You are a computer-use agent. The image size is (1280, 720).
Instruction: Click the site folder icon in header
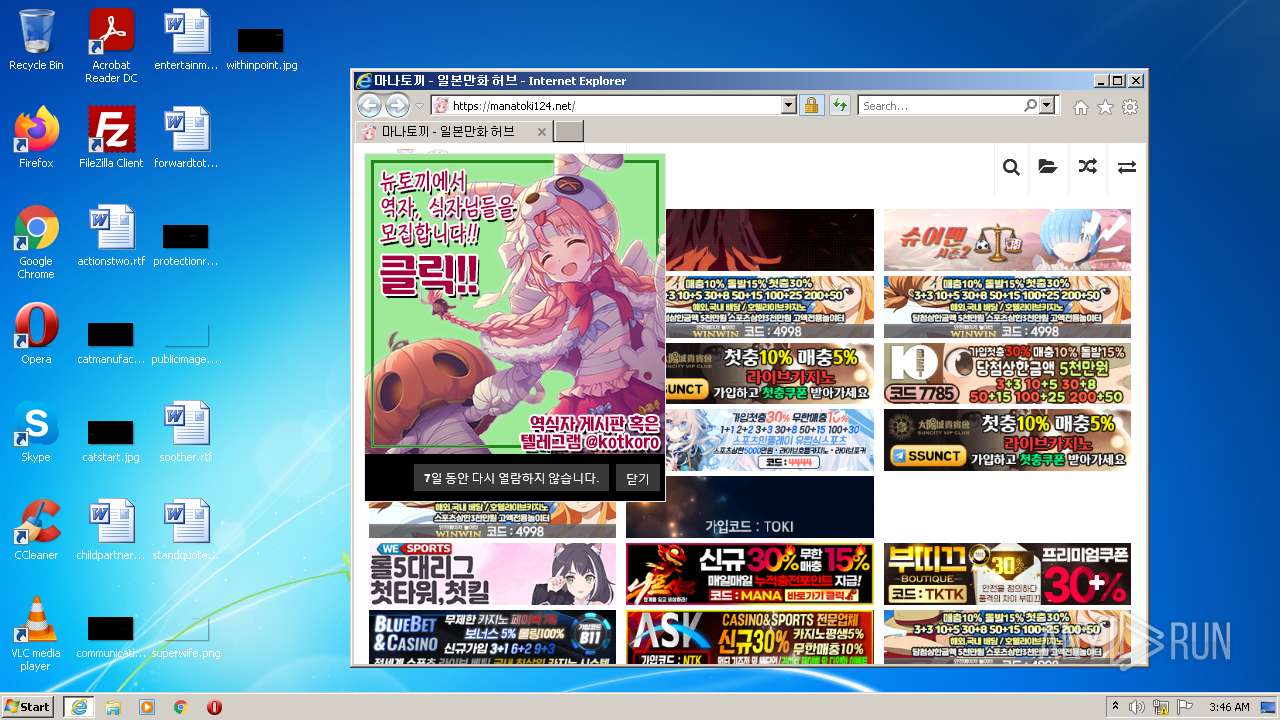1048,167
